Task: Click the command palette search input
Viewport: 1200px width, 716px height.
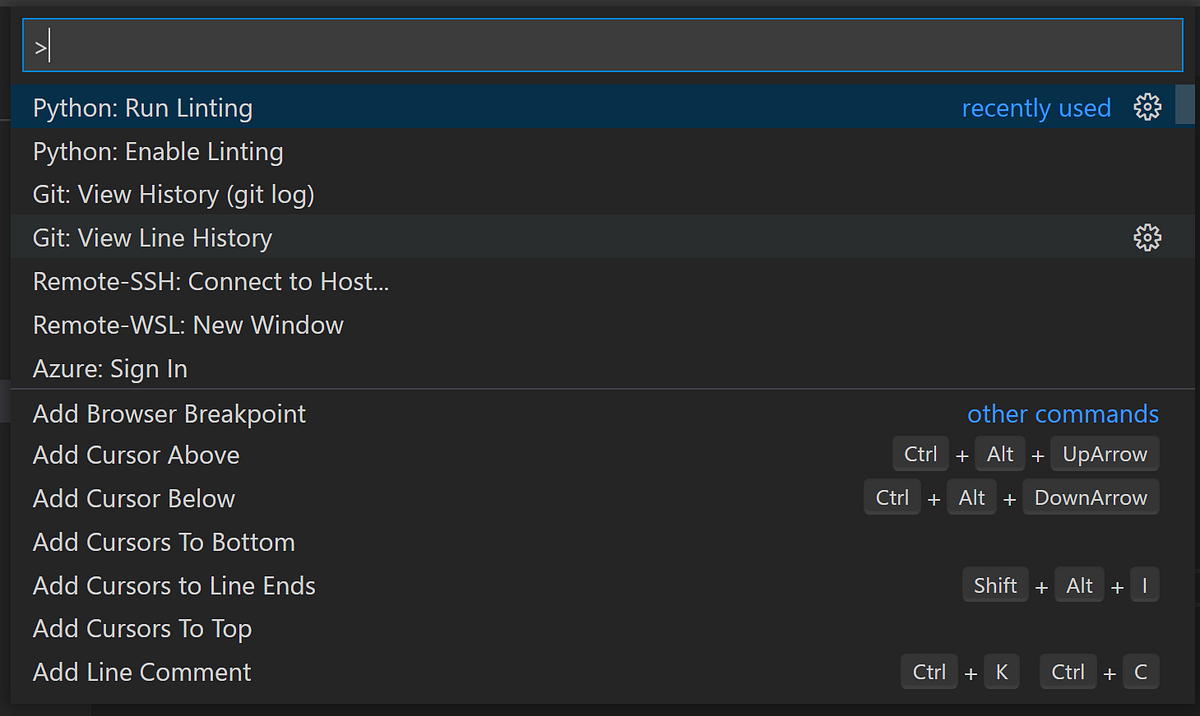Action: pos(600,46)
